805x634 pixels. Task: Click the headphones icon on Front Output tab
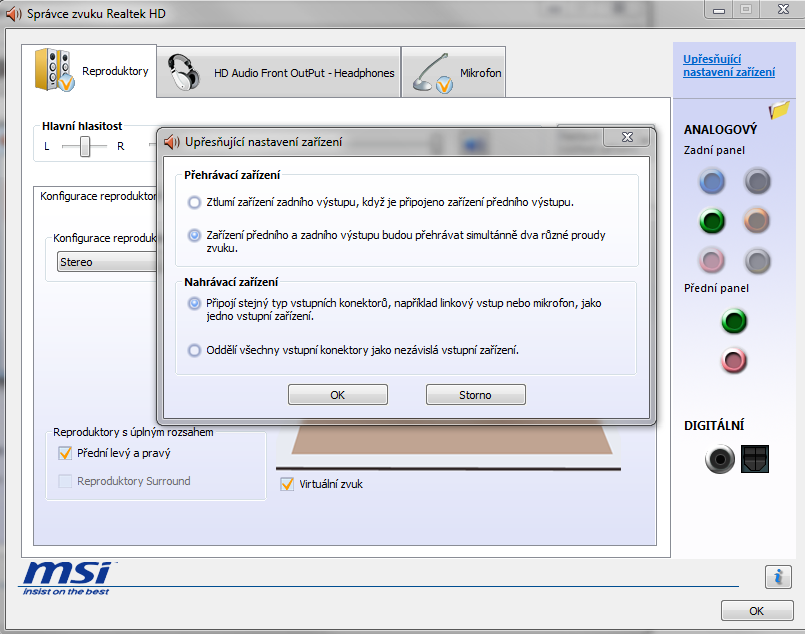[184, 72]
